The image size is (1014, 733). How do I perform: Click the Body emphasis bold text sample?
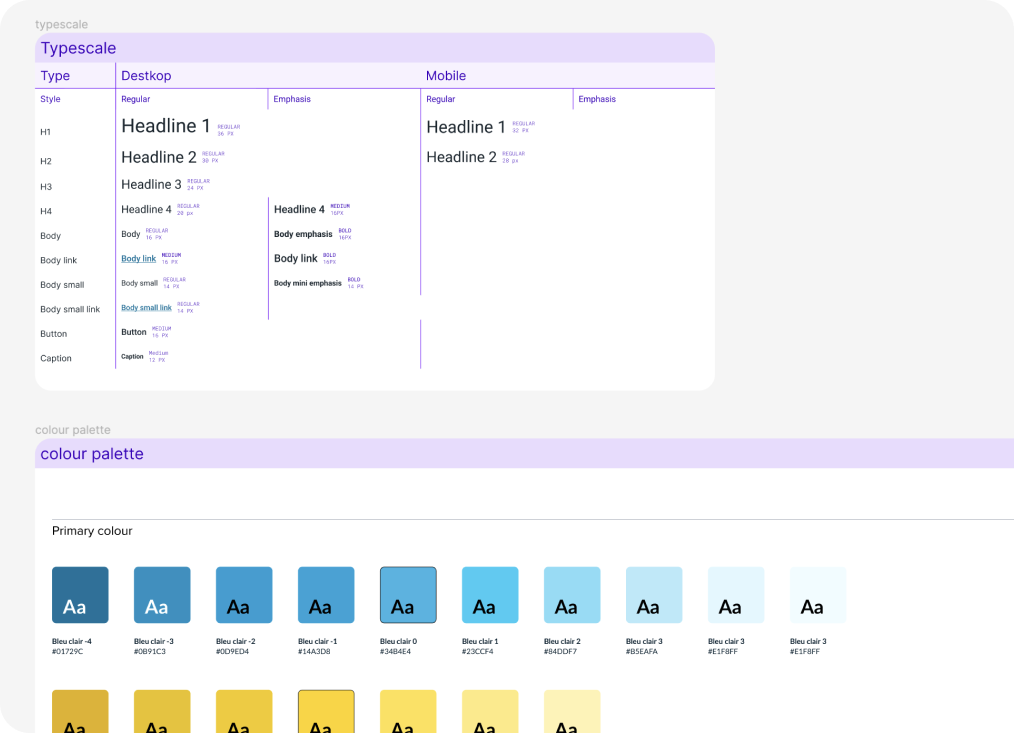[303, 235]
